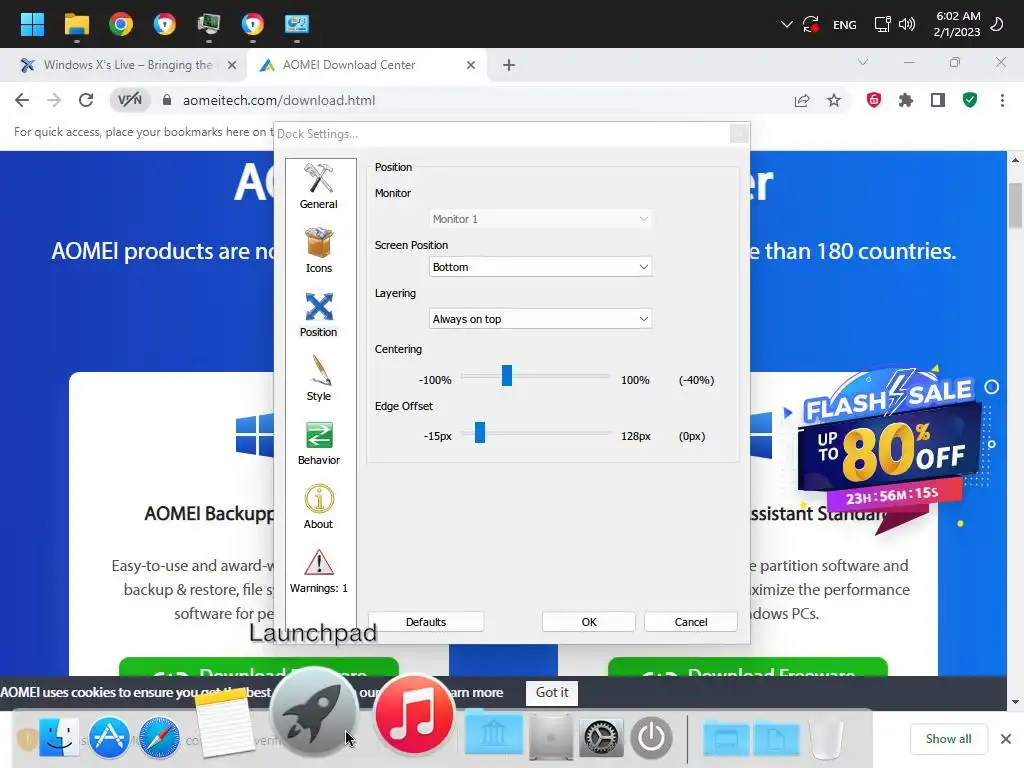Click the Defaults button

click(426, 622)
